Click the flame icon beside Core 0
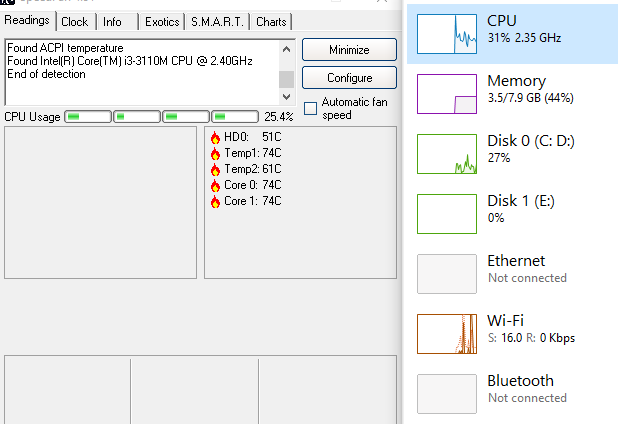The image size is (620, 424). [215, 186]
